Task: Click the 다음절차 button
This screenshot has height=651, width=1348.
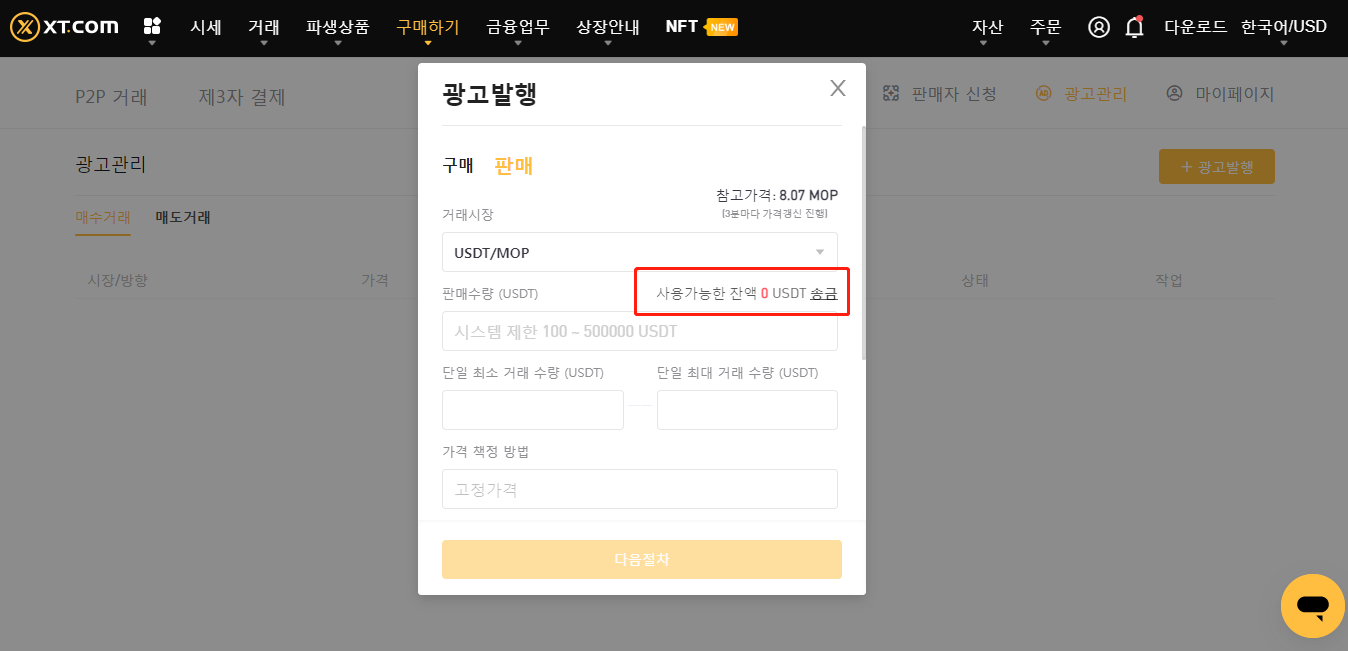Action: [x=642, y=559]
